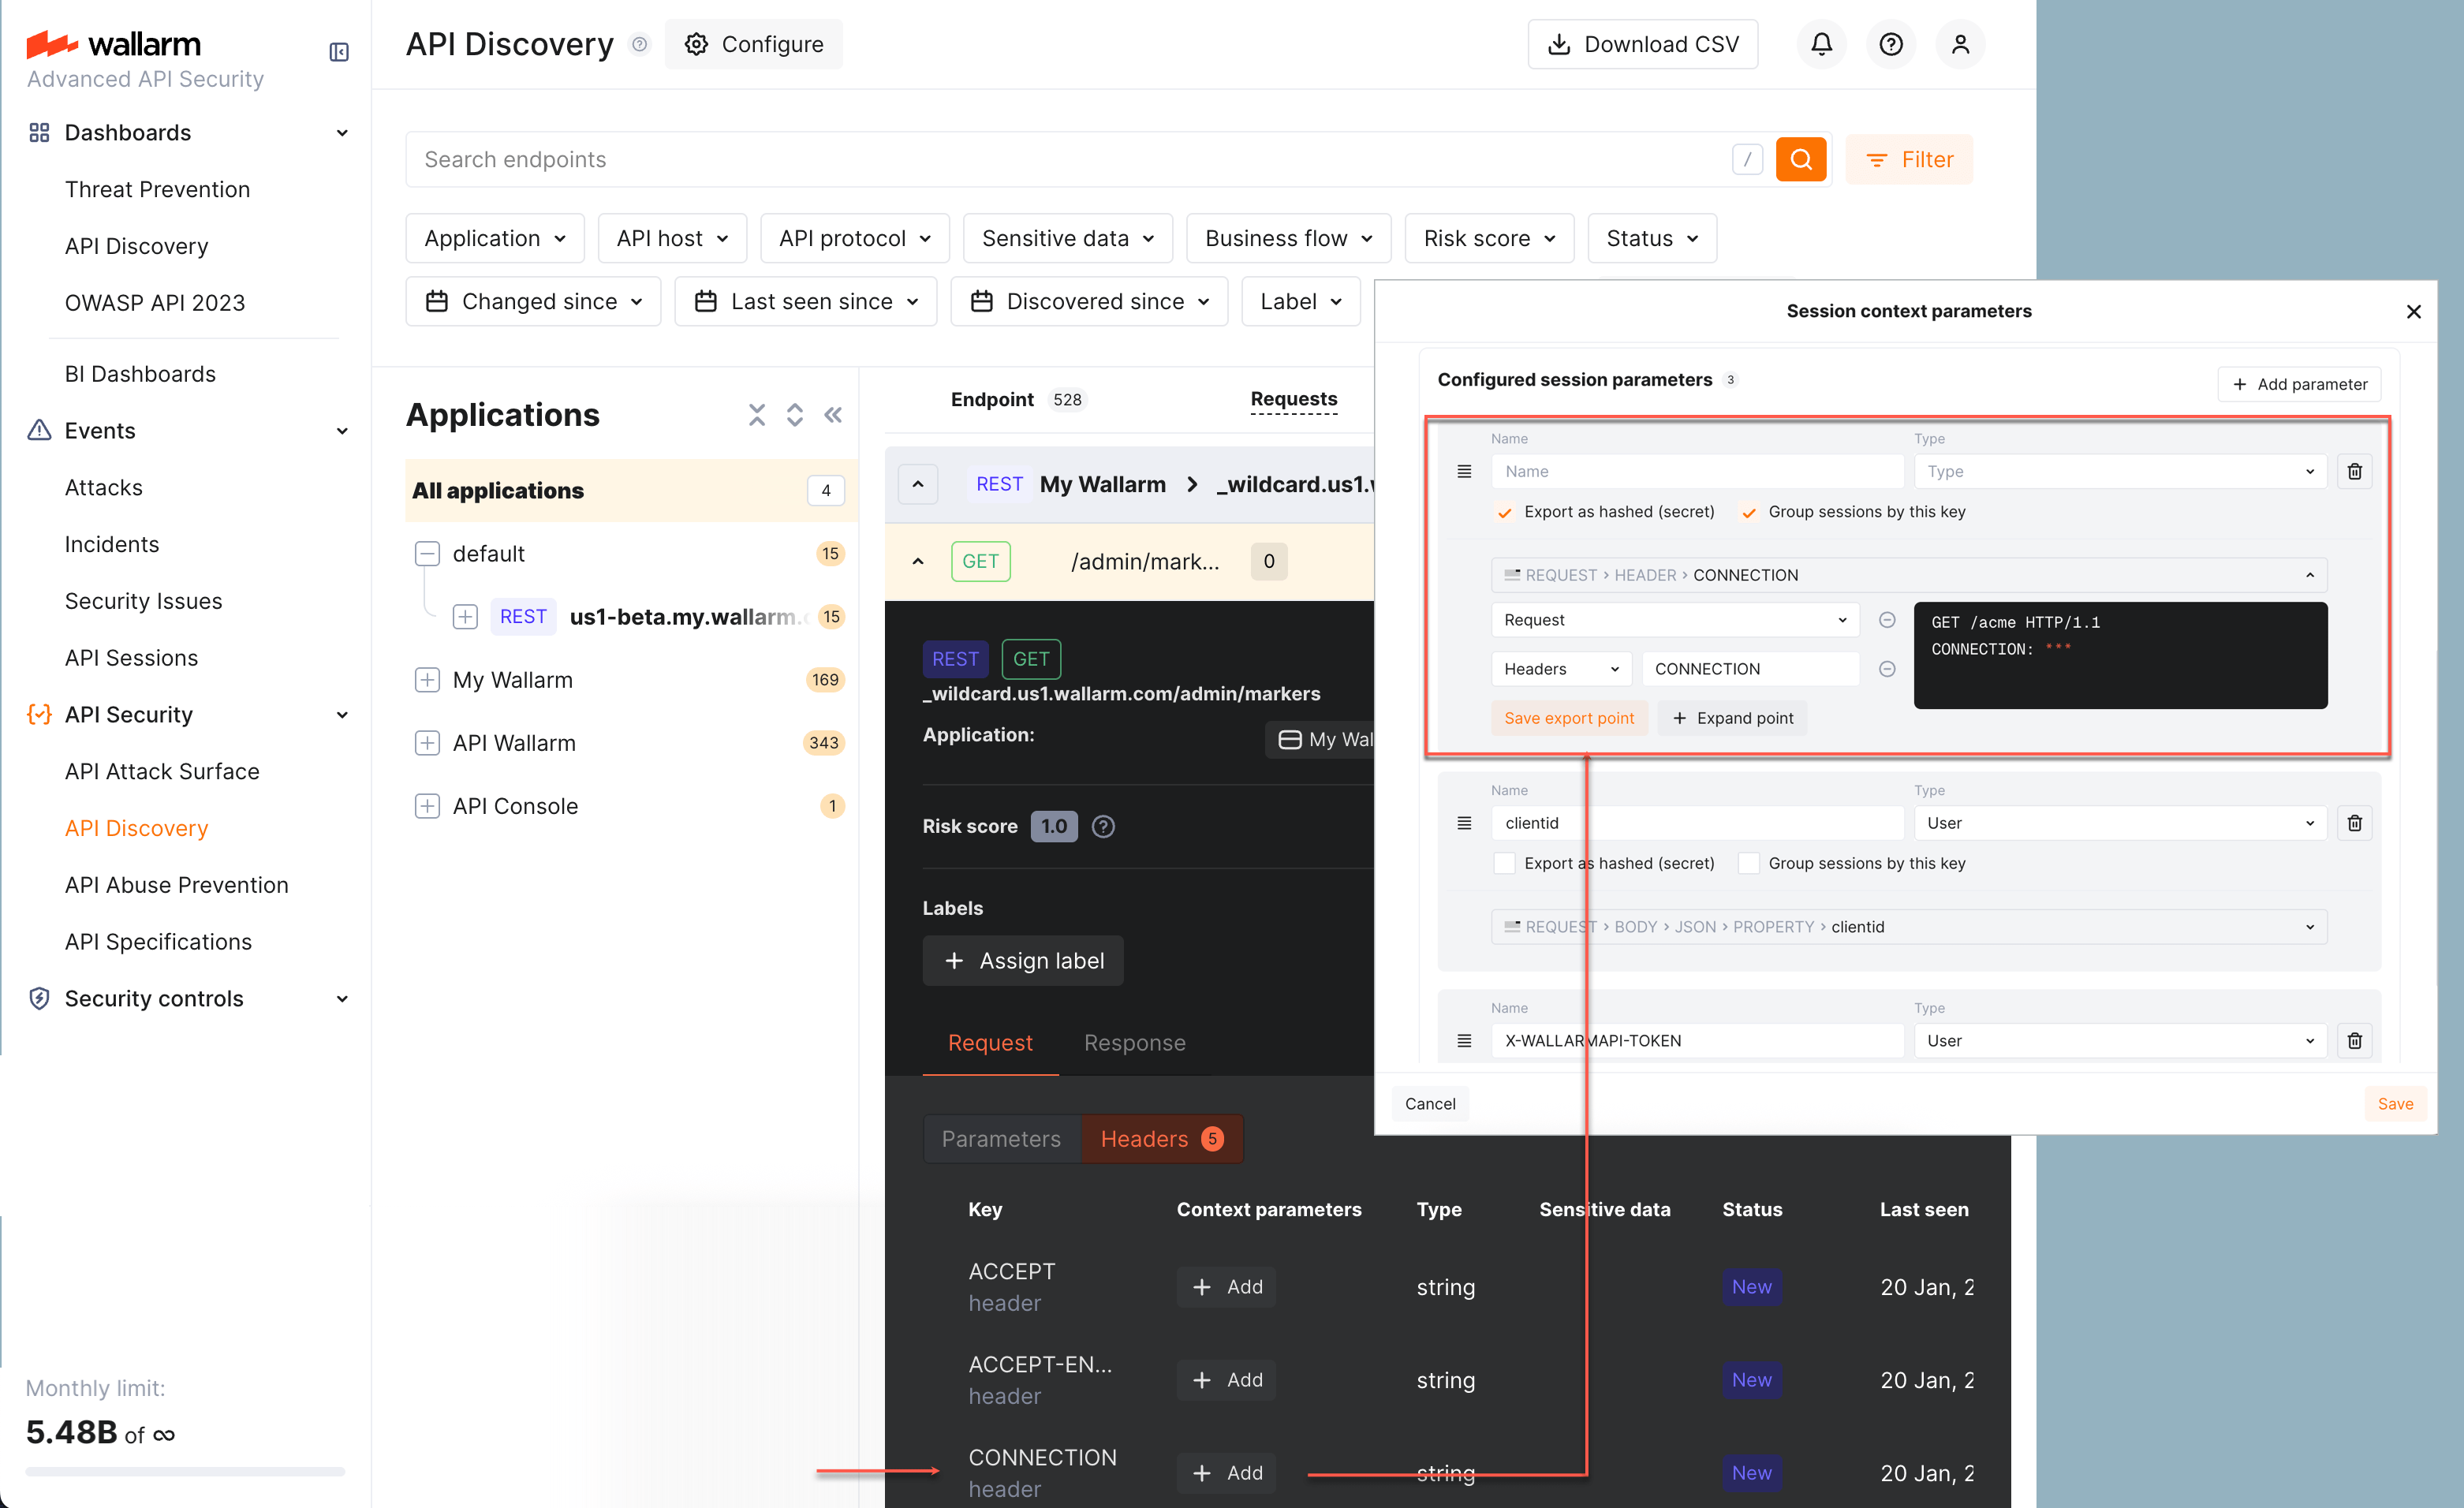
Task: Click the Save export point button
Action: (x=1568, y=718)
